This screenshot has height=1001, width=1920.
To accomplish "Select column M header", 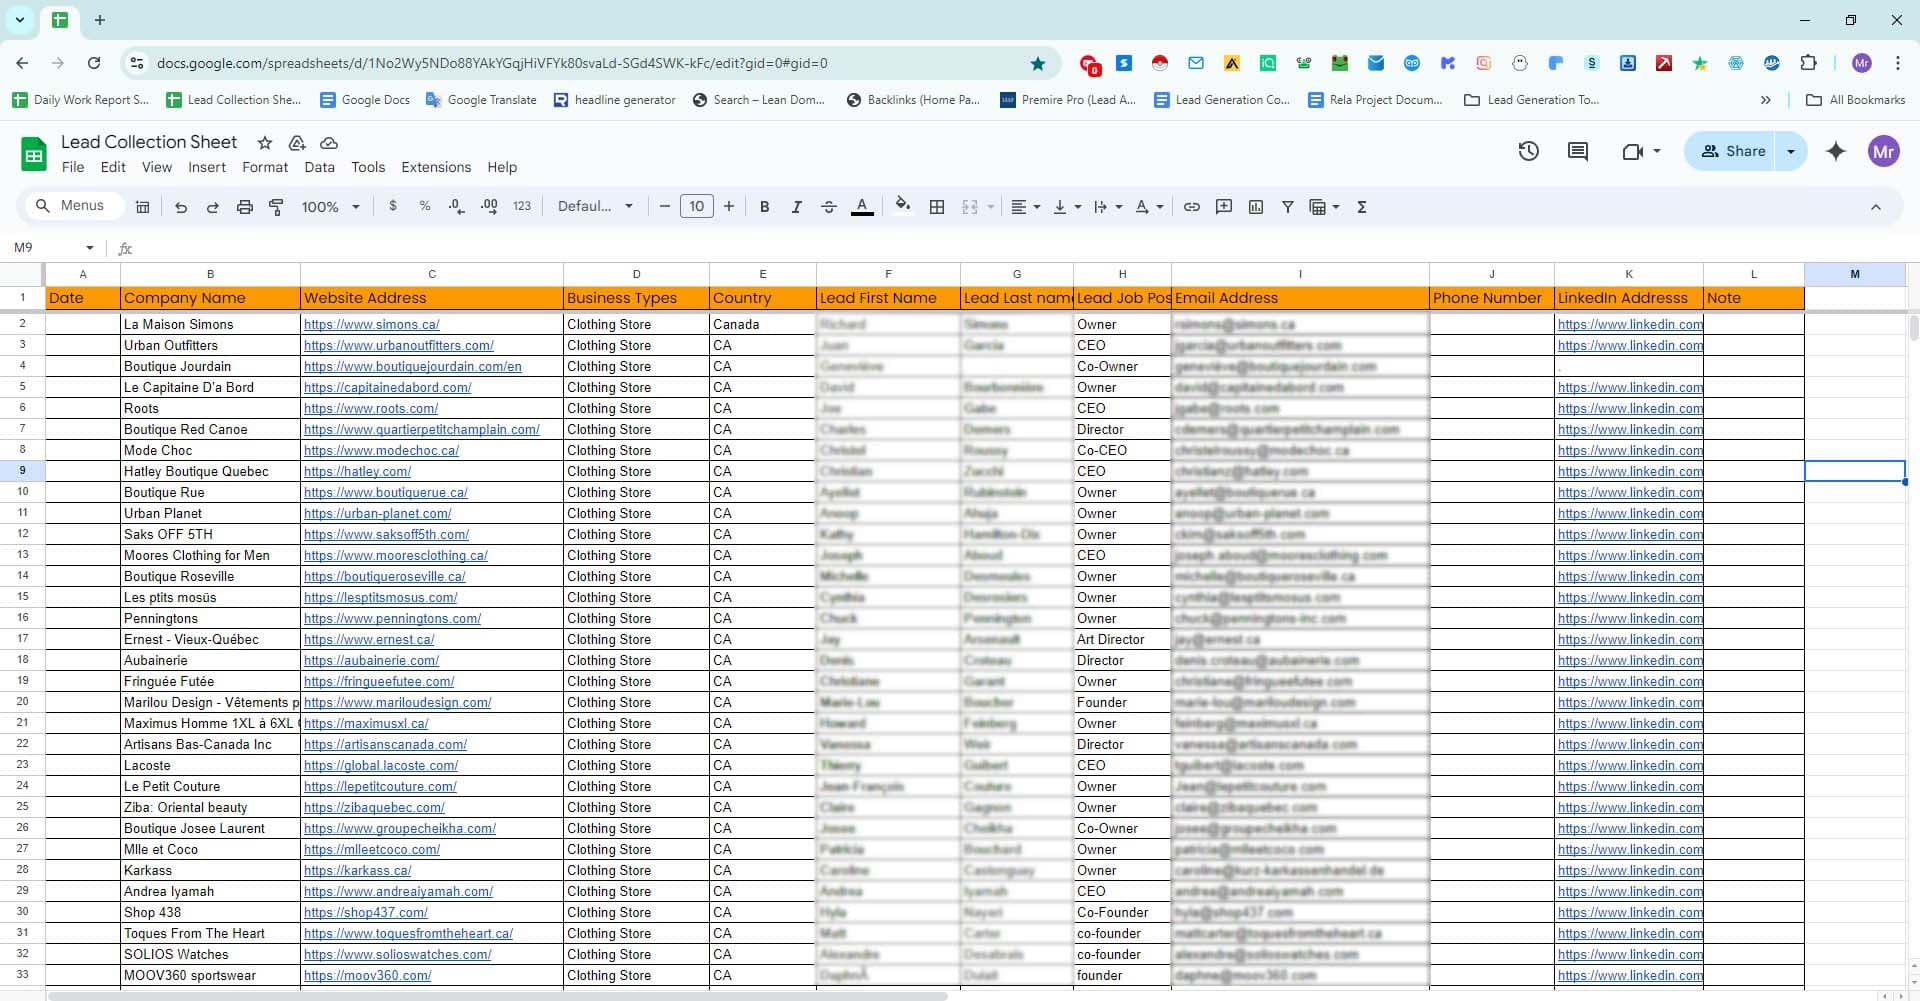I will coord(1854,274).
